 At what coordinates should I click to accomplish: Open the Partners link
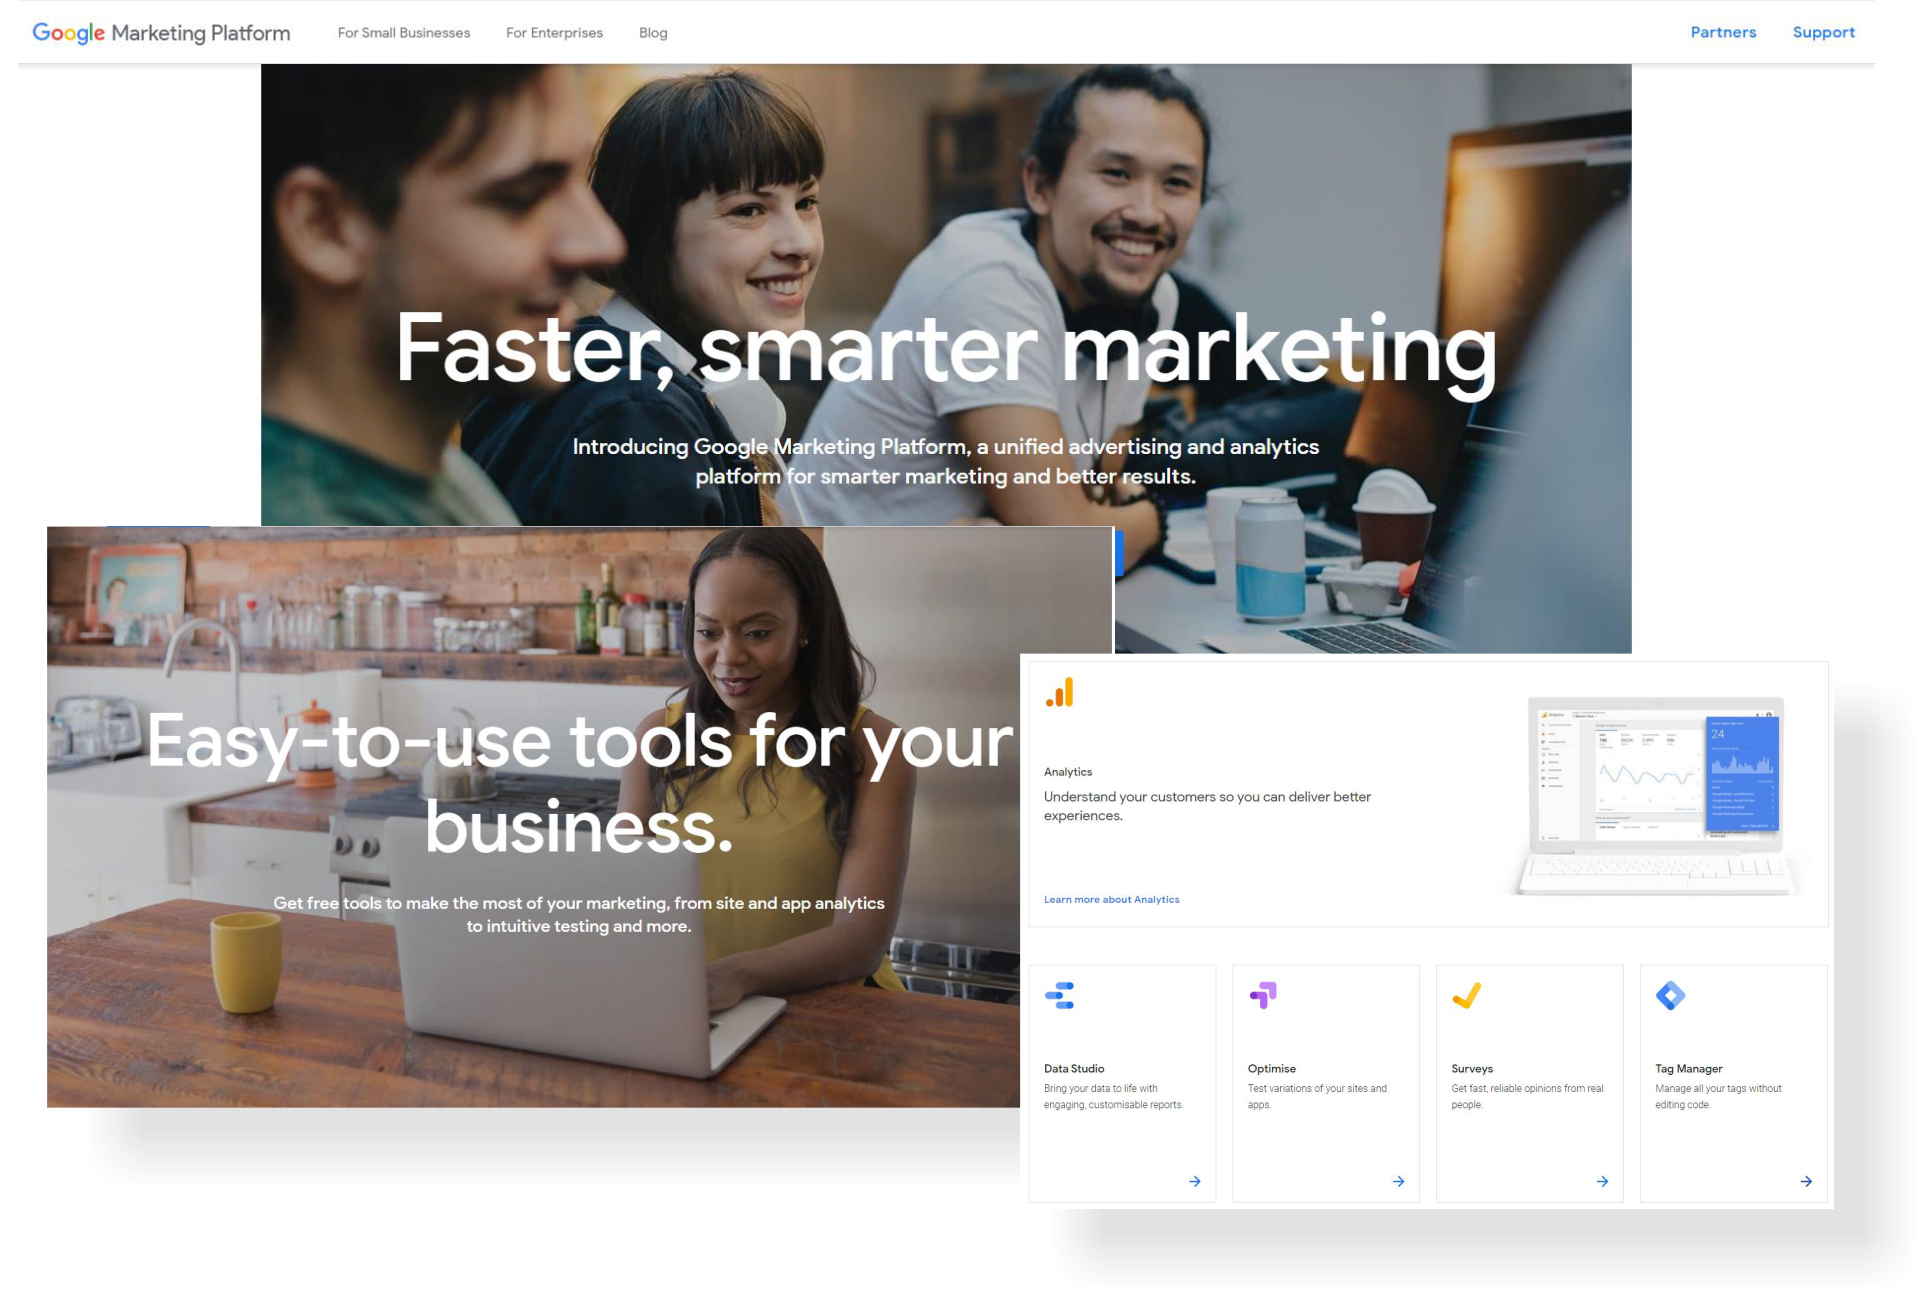pyautogui.click(x=1723, y=32)
